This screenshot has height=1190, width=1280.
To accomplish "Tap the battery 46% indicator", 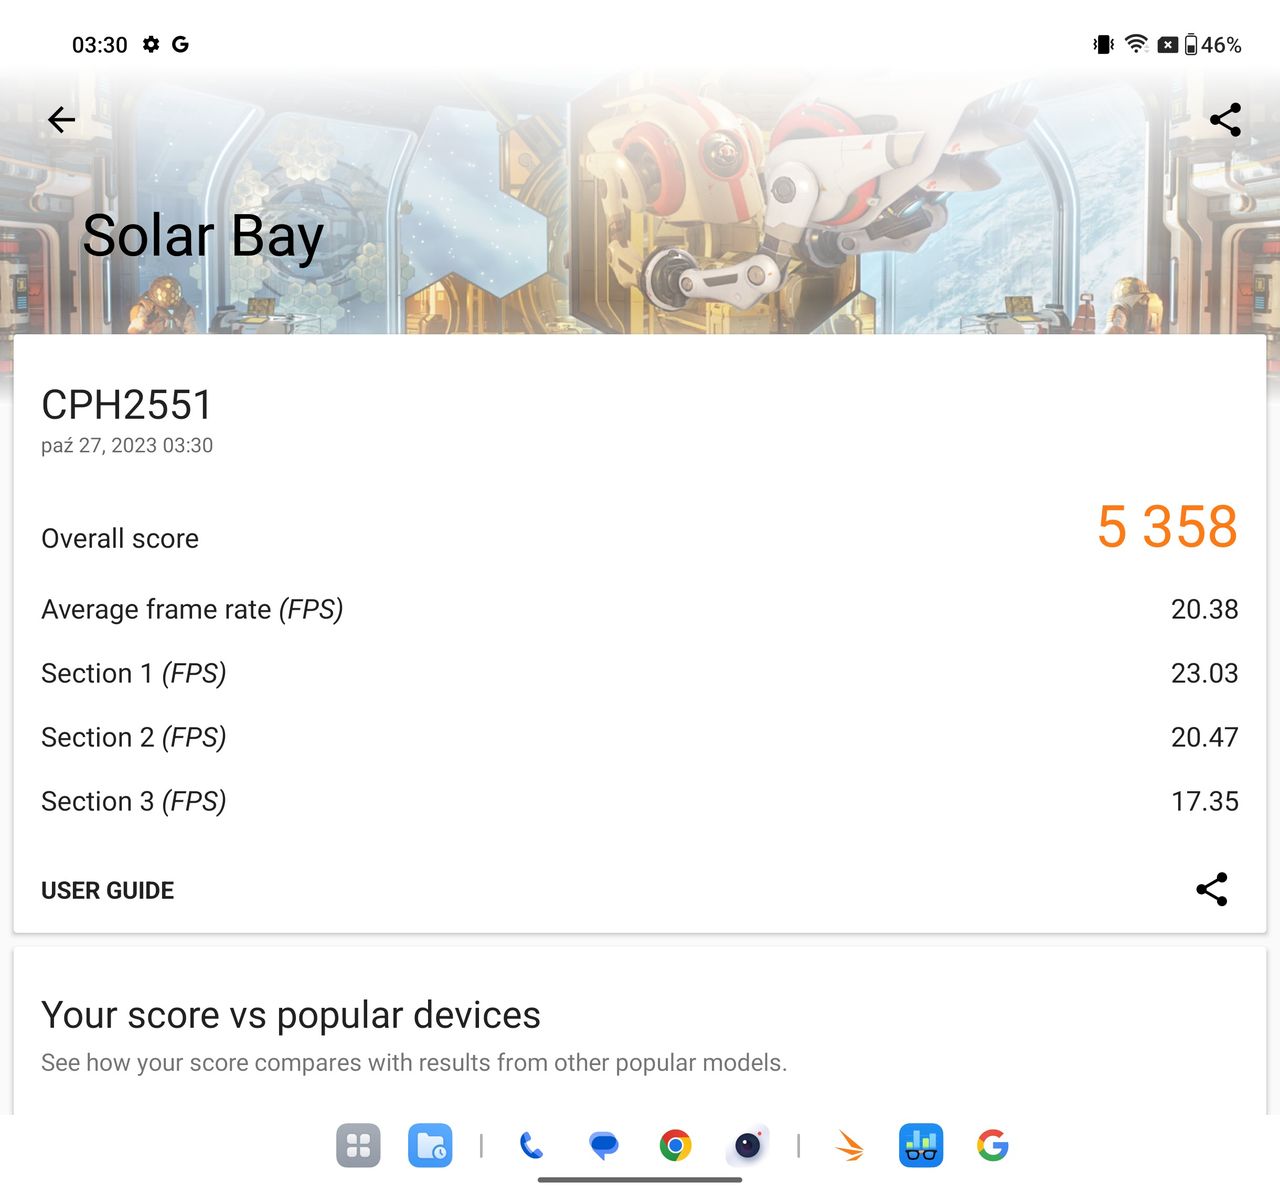I will 1213,44.
